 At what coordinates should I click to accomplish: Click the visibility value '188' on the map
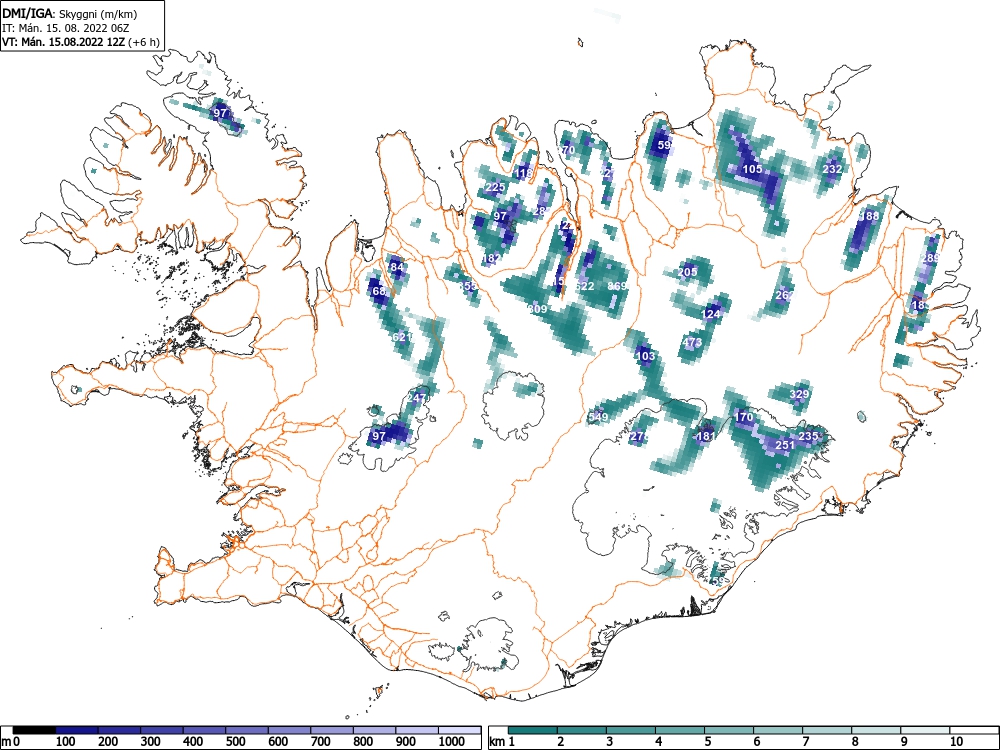869,216
